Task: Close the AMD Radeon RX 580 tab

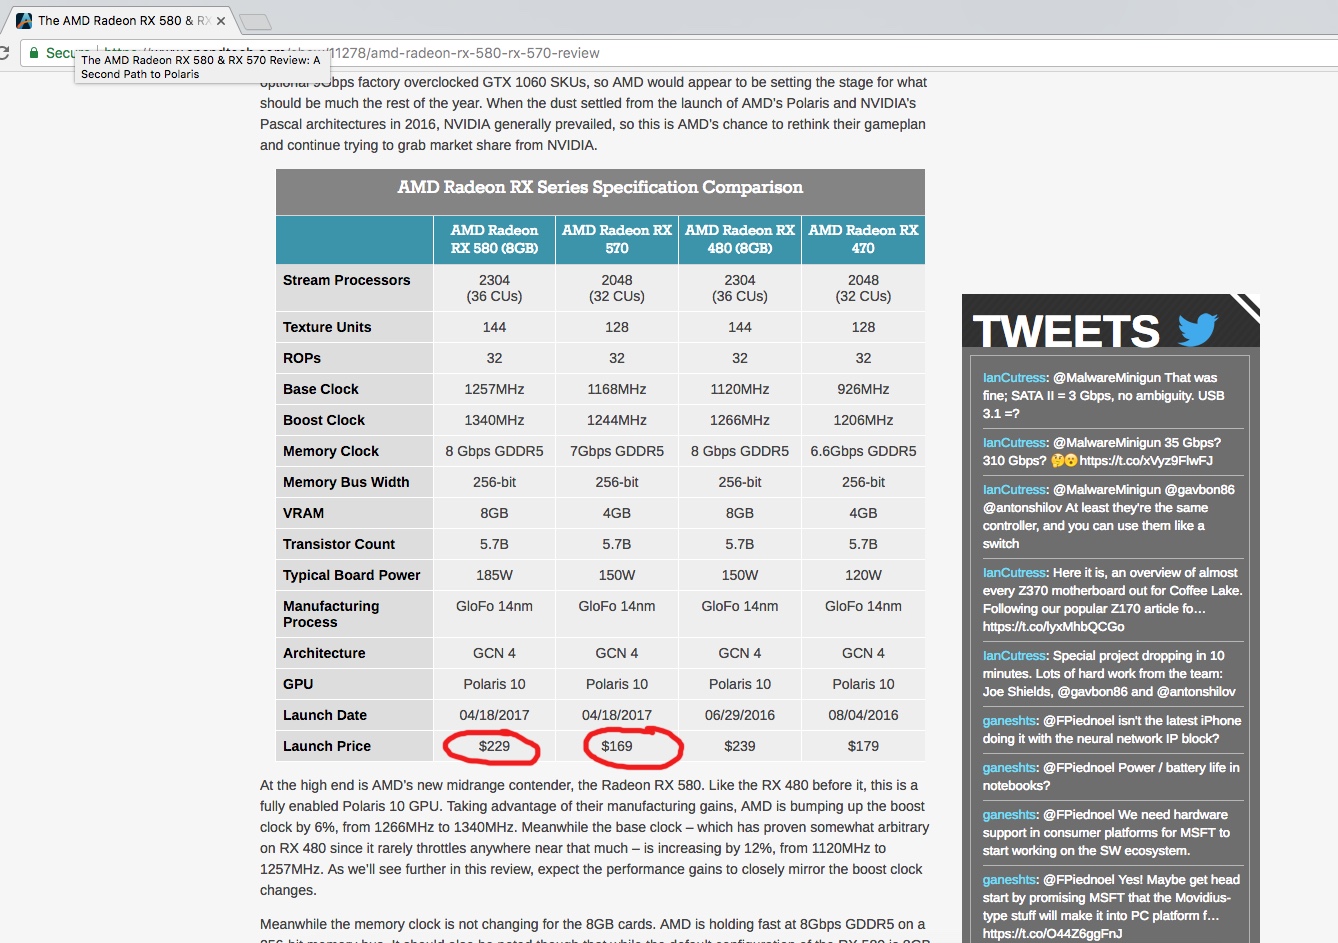Action: [221, 21]
